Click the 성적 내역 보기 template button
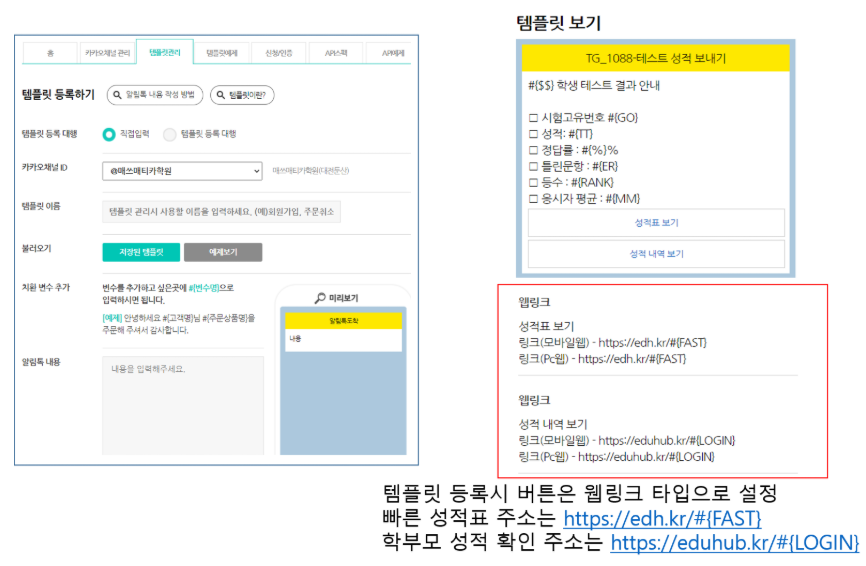 point(656,254)
